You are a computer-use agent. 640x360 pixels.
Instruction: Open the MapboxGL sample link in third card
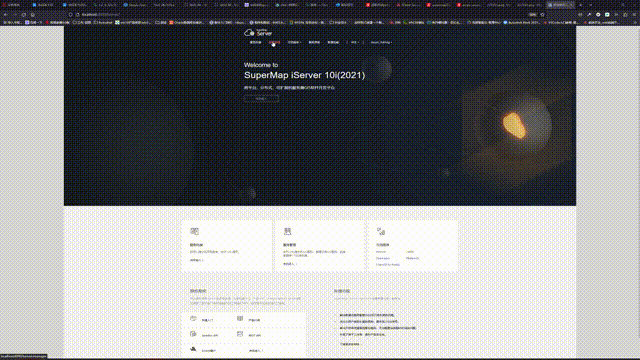(x=412, y=258)
